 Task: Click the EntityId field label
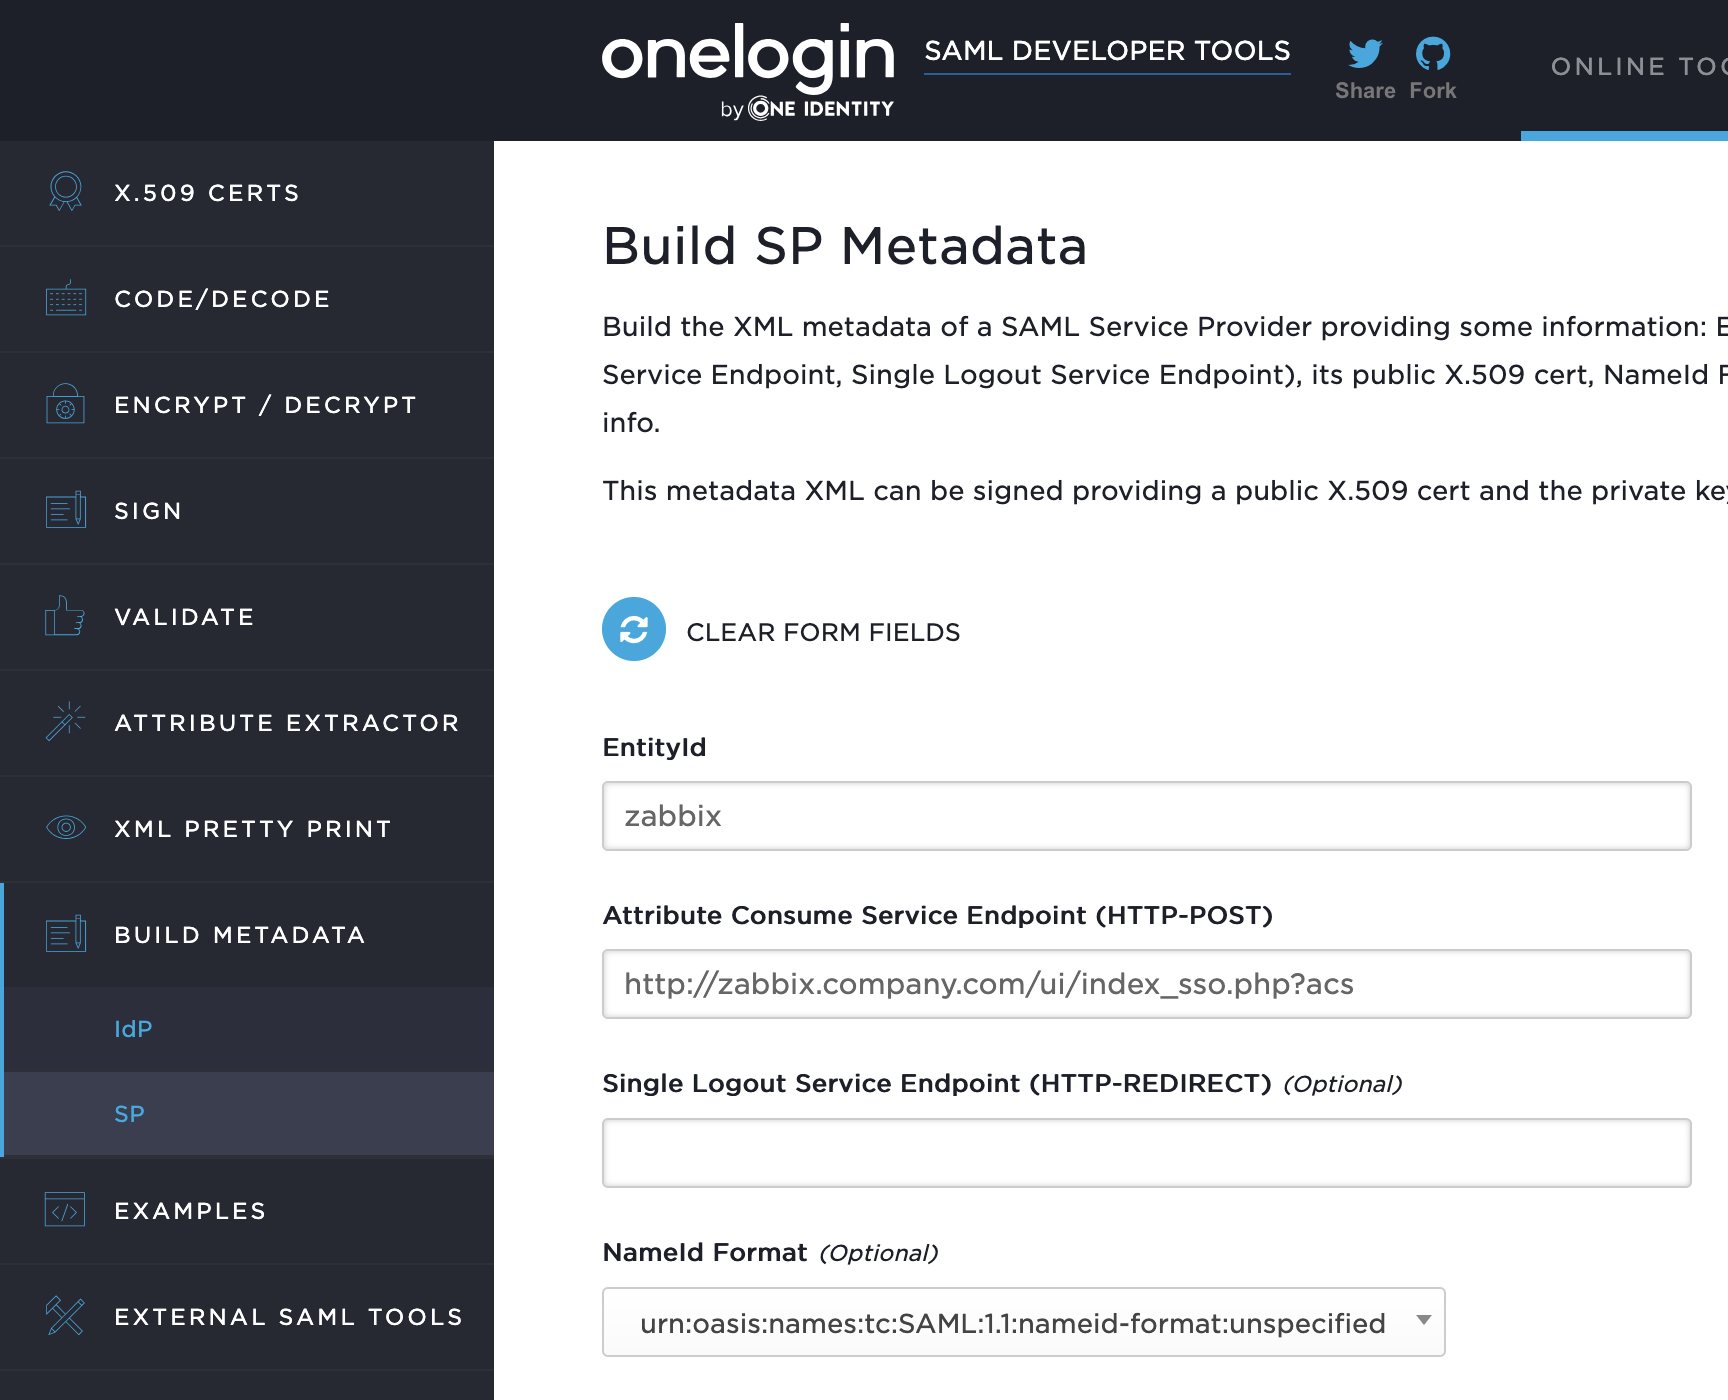[654, 747]
